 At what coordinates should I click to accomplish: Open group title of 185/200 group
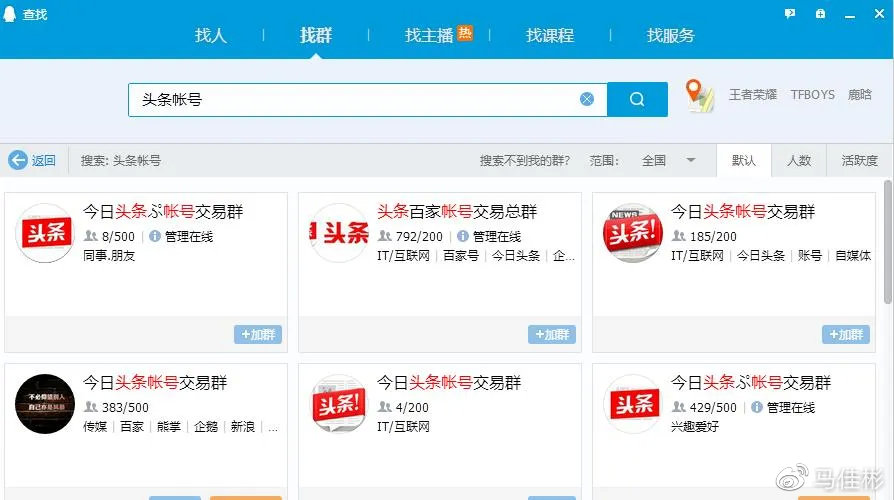click(x=743, y=212)
